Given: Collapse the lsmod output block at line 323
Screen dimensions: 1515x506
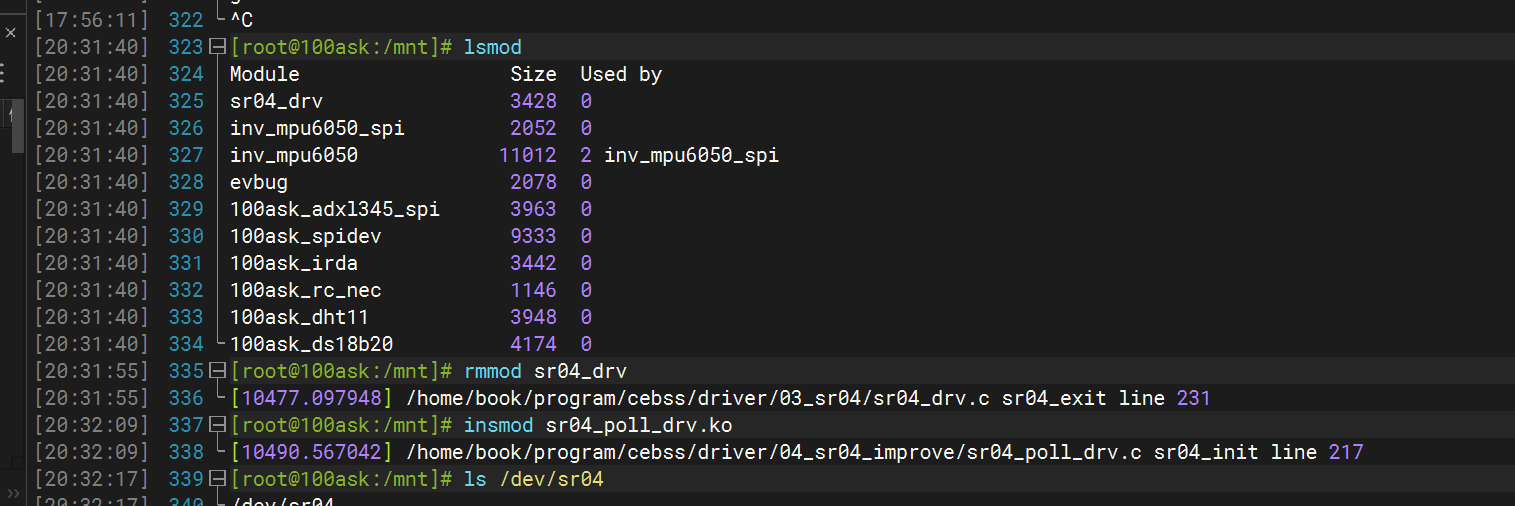Looking at the screenshot, I should (219, 47).
